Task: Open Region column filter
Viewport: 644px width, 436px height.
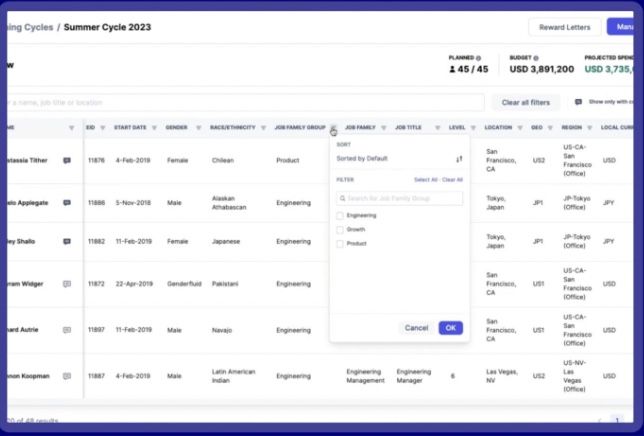Action: (590, 128)
